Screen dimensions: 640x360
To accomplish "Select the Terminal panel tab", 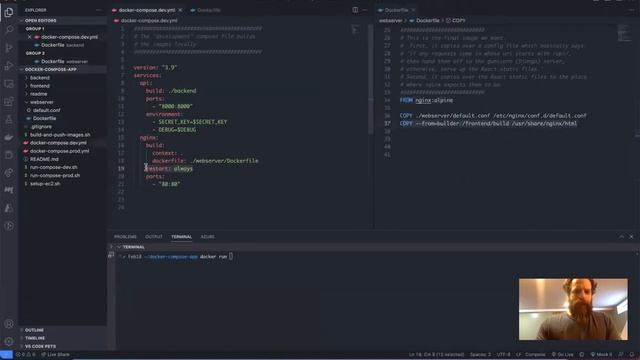I will [182, 237].
